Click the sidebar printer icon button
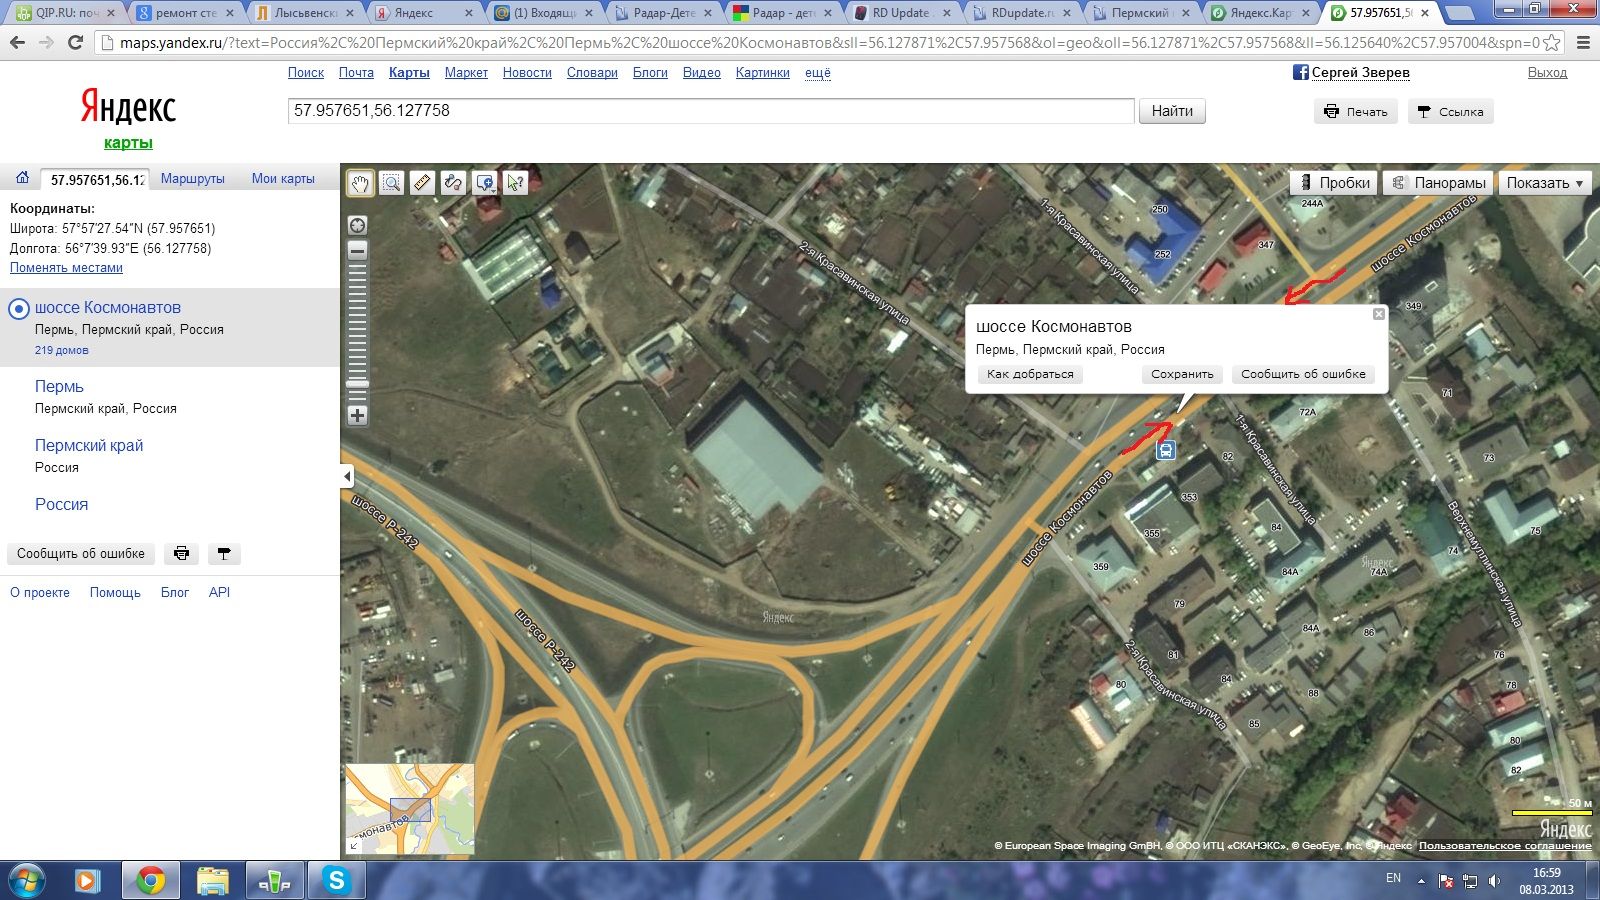The image size is (1600, 900). 181,554
